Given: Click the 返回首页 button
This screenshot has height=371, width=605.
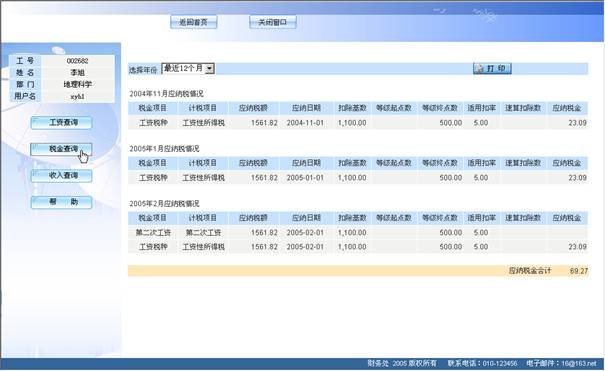Looking at the screenshot, I should click(194, 22).
